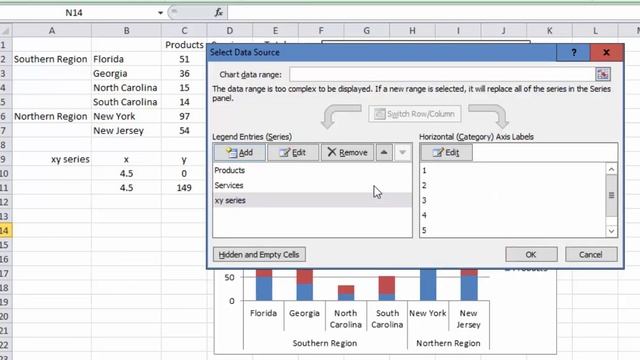Click the fx insert function icon
Image resolution: width=640 pixels, height=360 pixels.
219,13
